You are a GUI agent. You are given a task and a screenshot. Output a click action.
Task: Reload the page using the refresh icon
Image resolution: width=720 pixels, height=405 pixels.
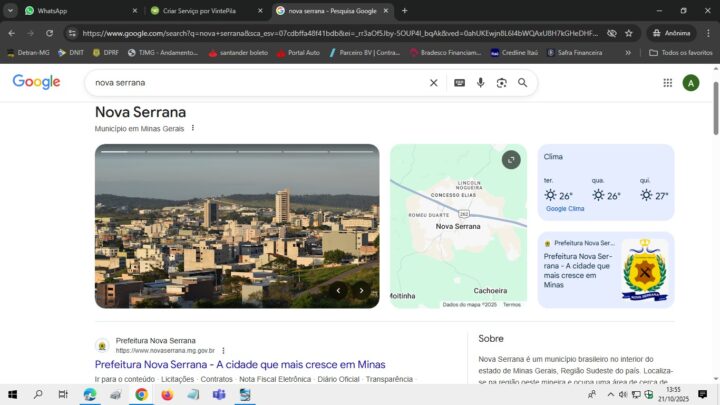[x=49, y=33]
